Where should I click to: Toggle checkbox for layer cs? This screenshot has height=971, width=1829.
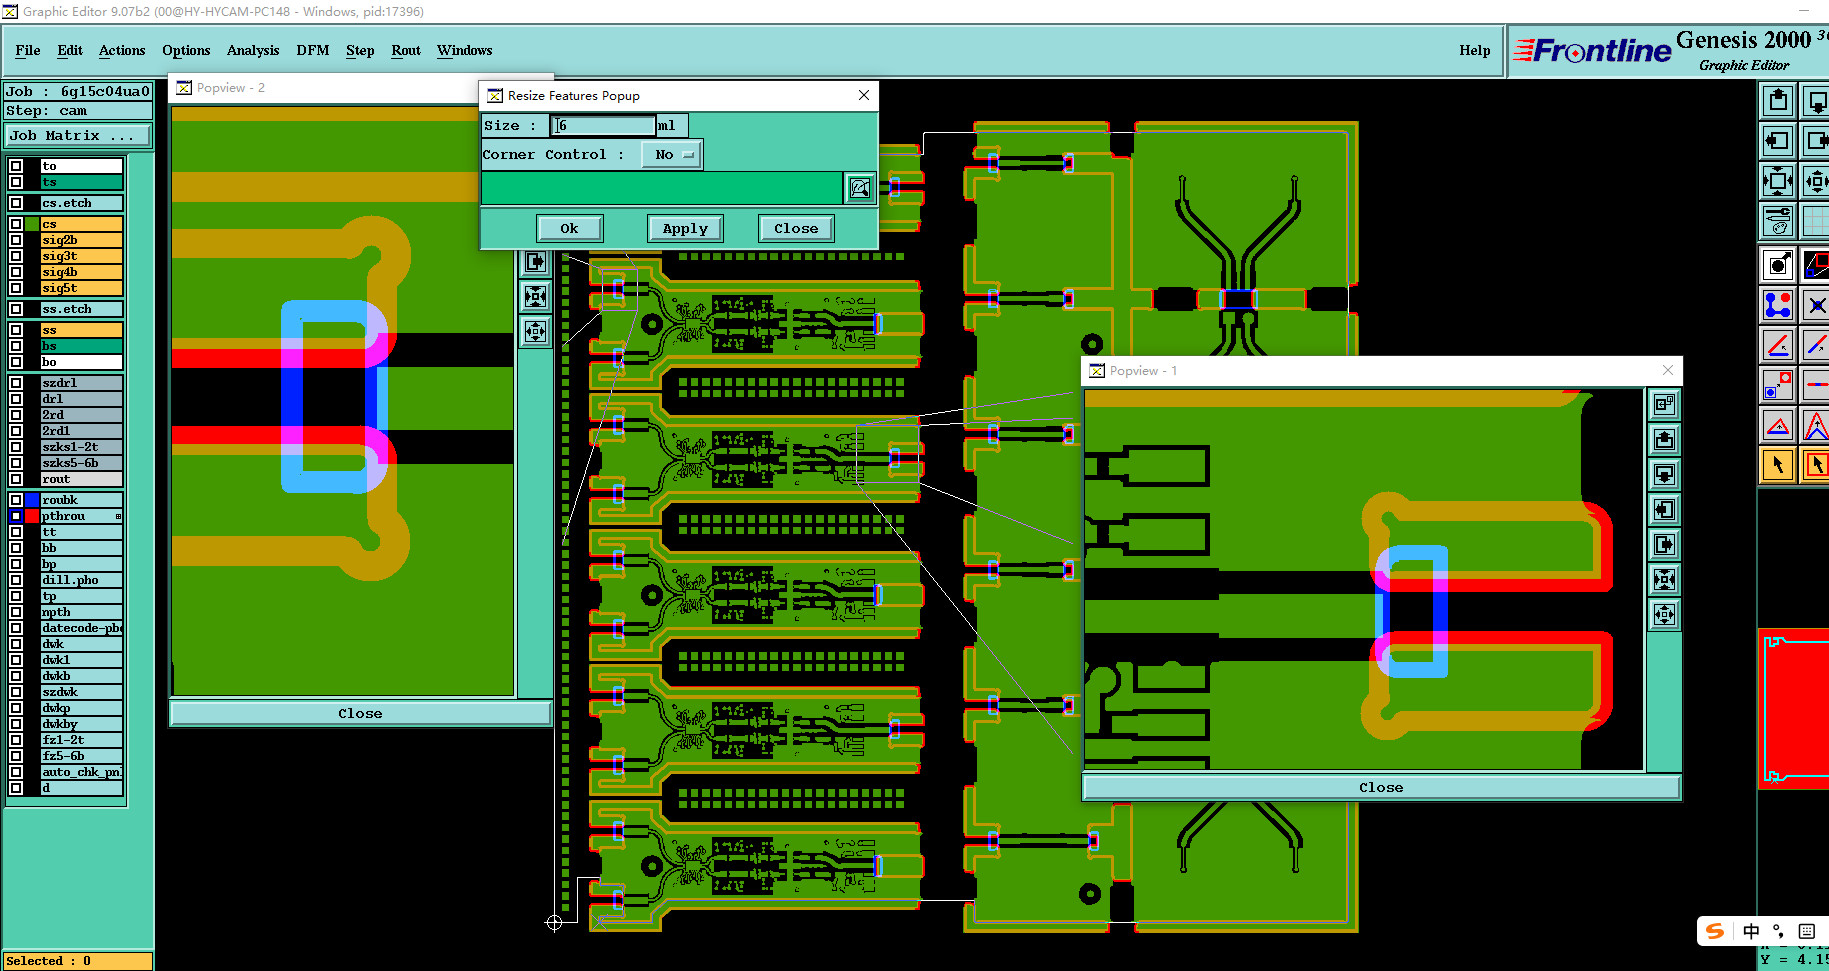click(16, 224)
